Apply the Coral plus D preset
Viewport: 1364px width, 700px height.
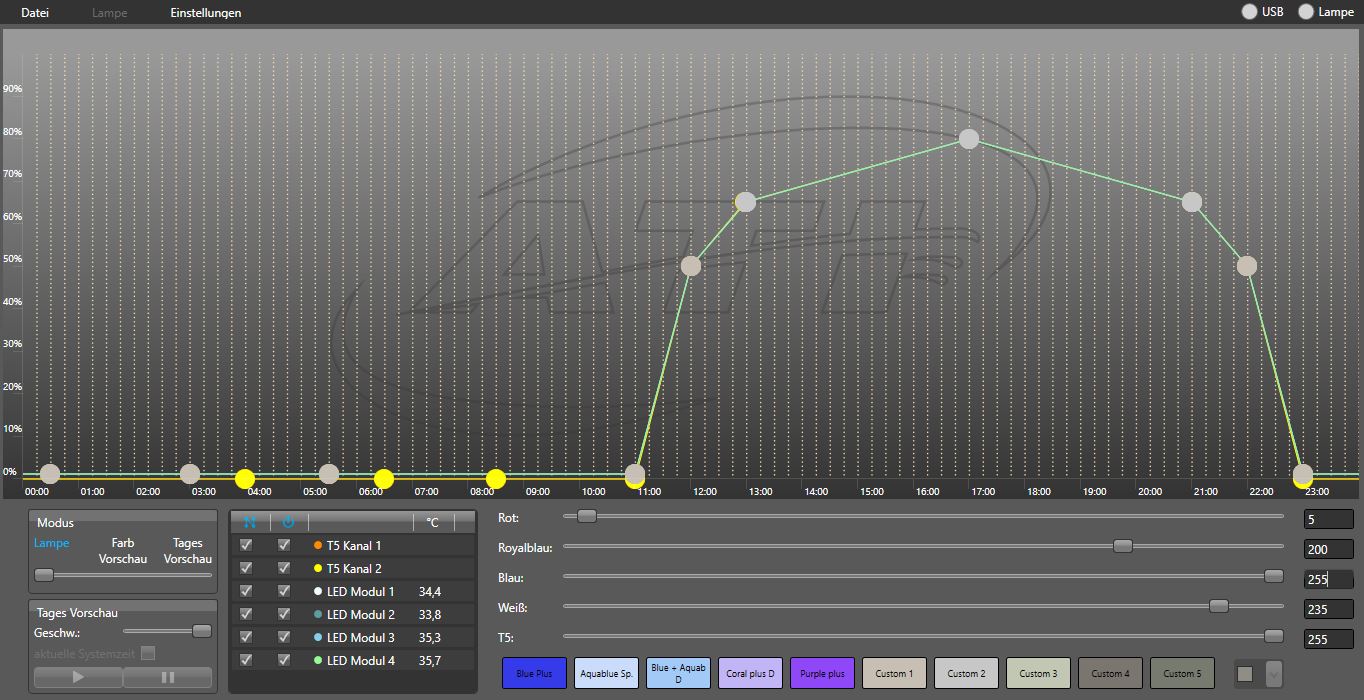750,673
